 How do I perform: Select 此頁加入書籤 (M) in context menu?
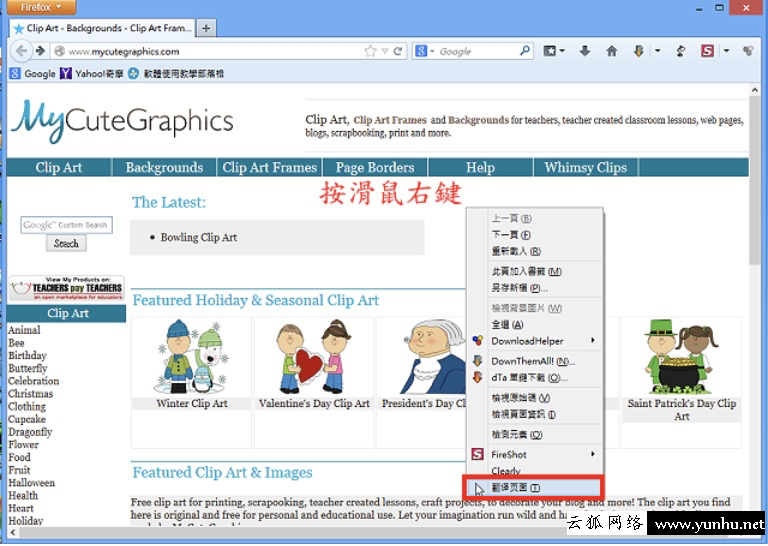tap(535, 271)
